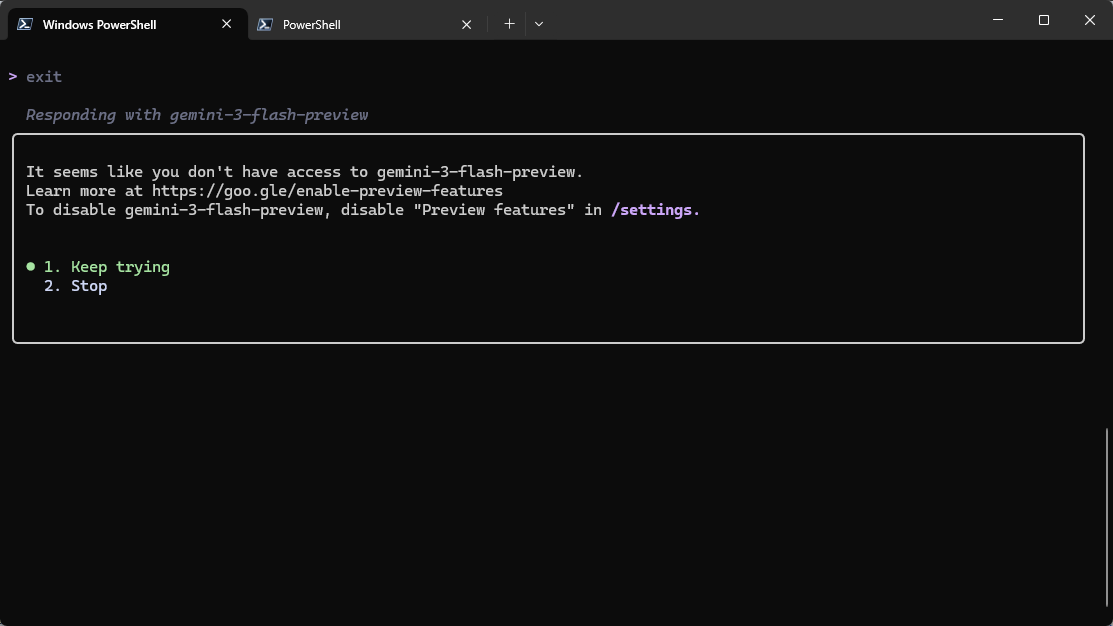
Task: Close the second PowerShell tab
Action: tap(466, 24)
